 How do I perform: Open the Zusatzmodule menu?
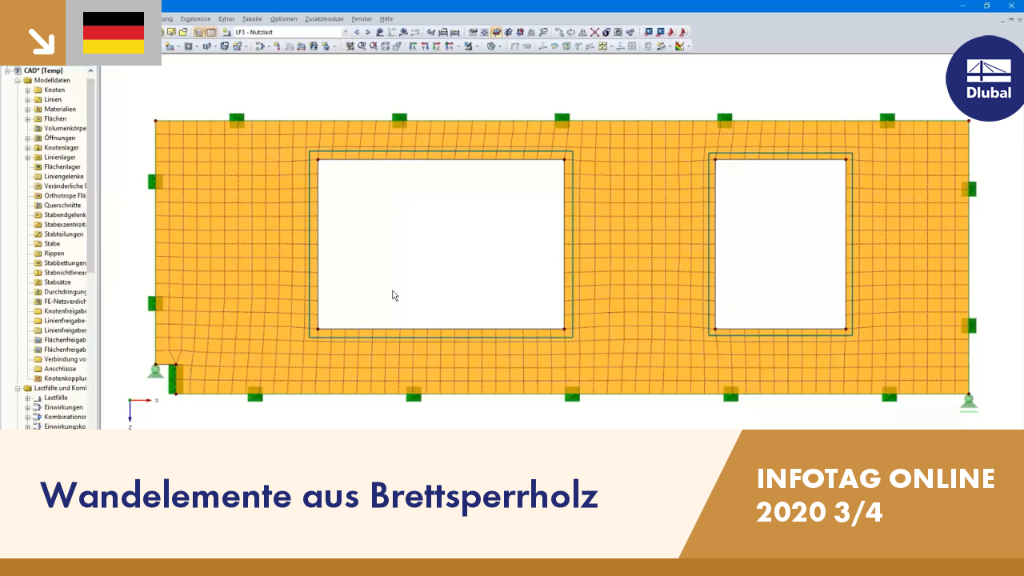point(324,19)
